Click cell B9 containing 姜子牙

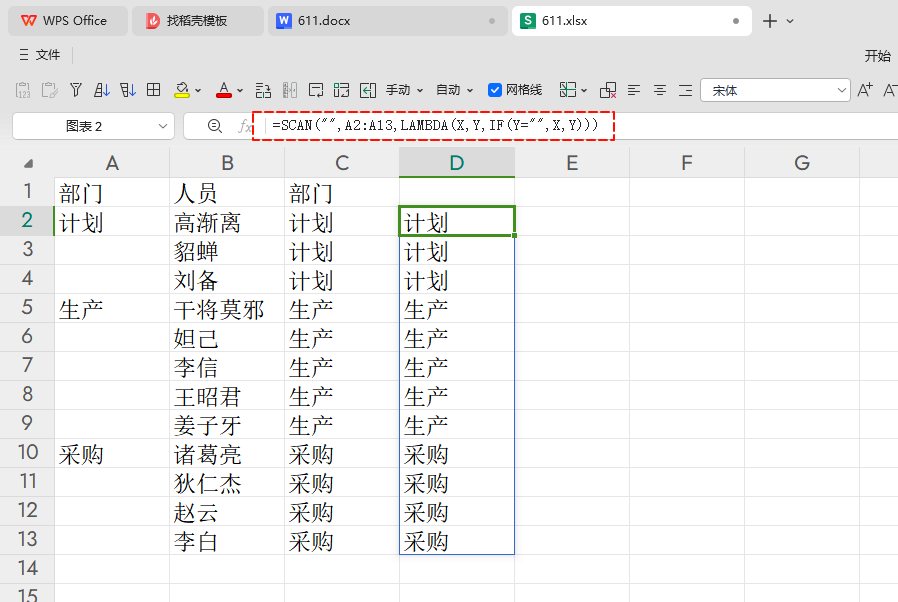pyautogui.click(x=227, y=424)
